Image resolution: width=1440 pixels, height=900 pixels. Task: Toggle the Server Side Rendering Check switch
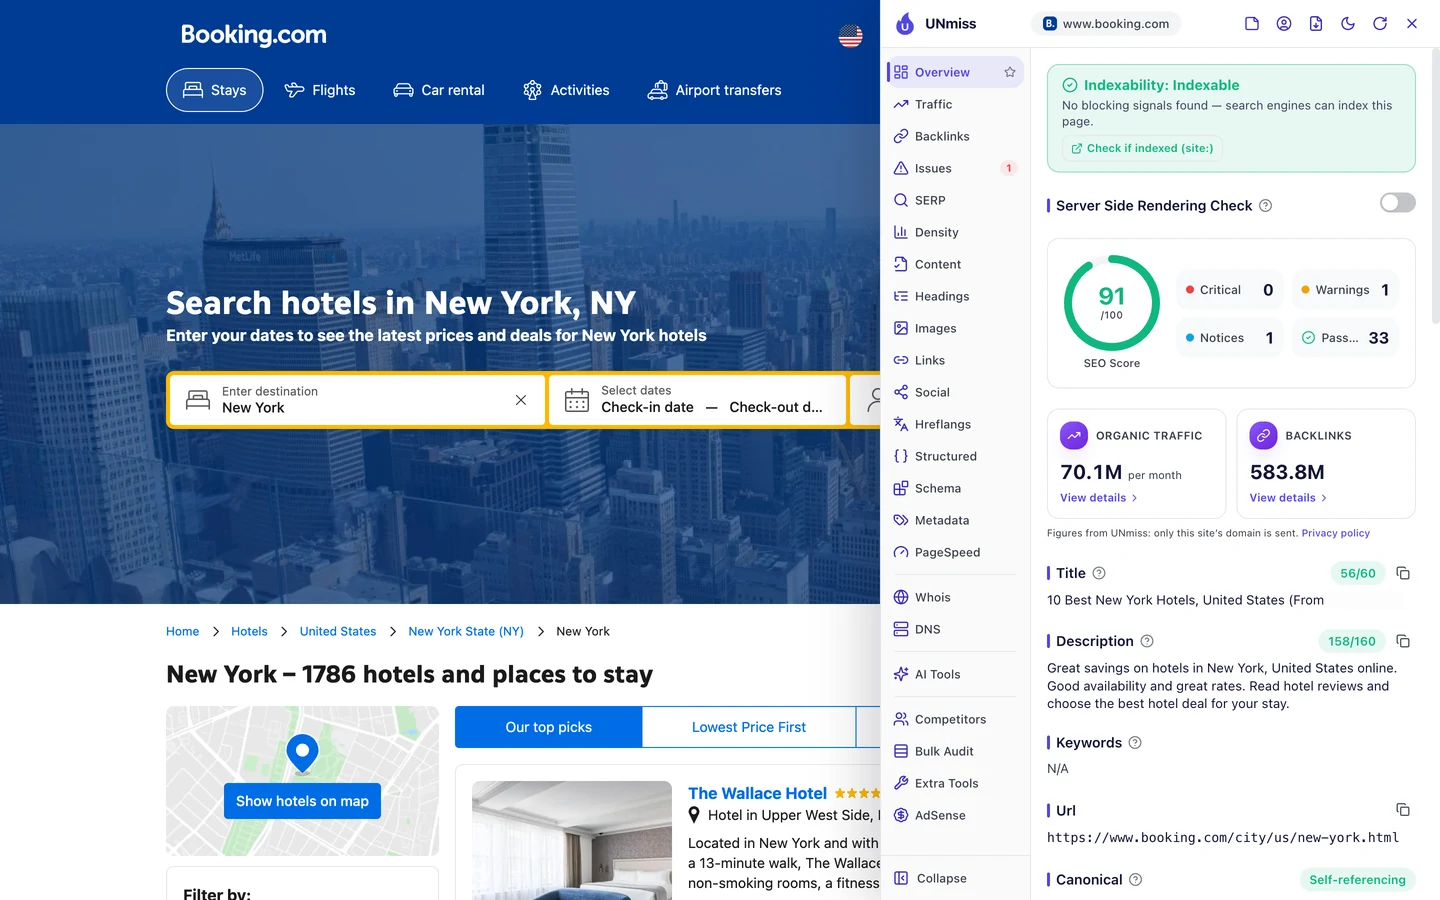pyautogui.click(x=1398, y=203)
